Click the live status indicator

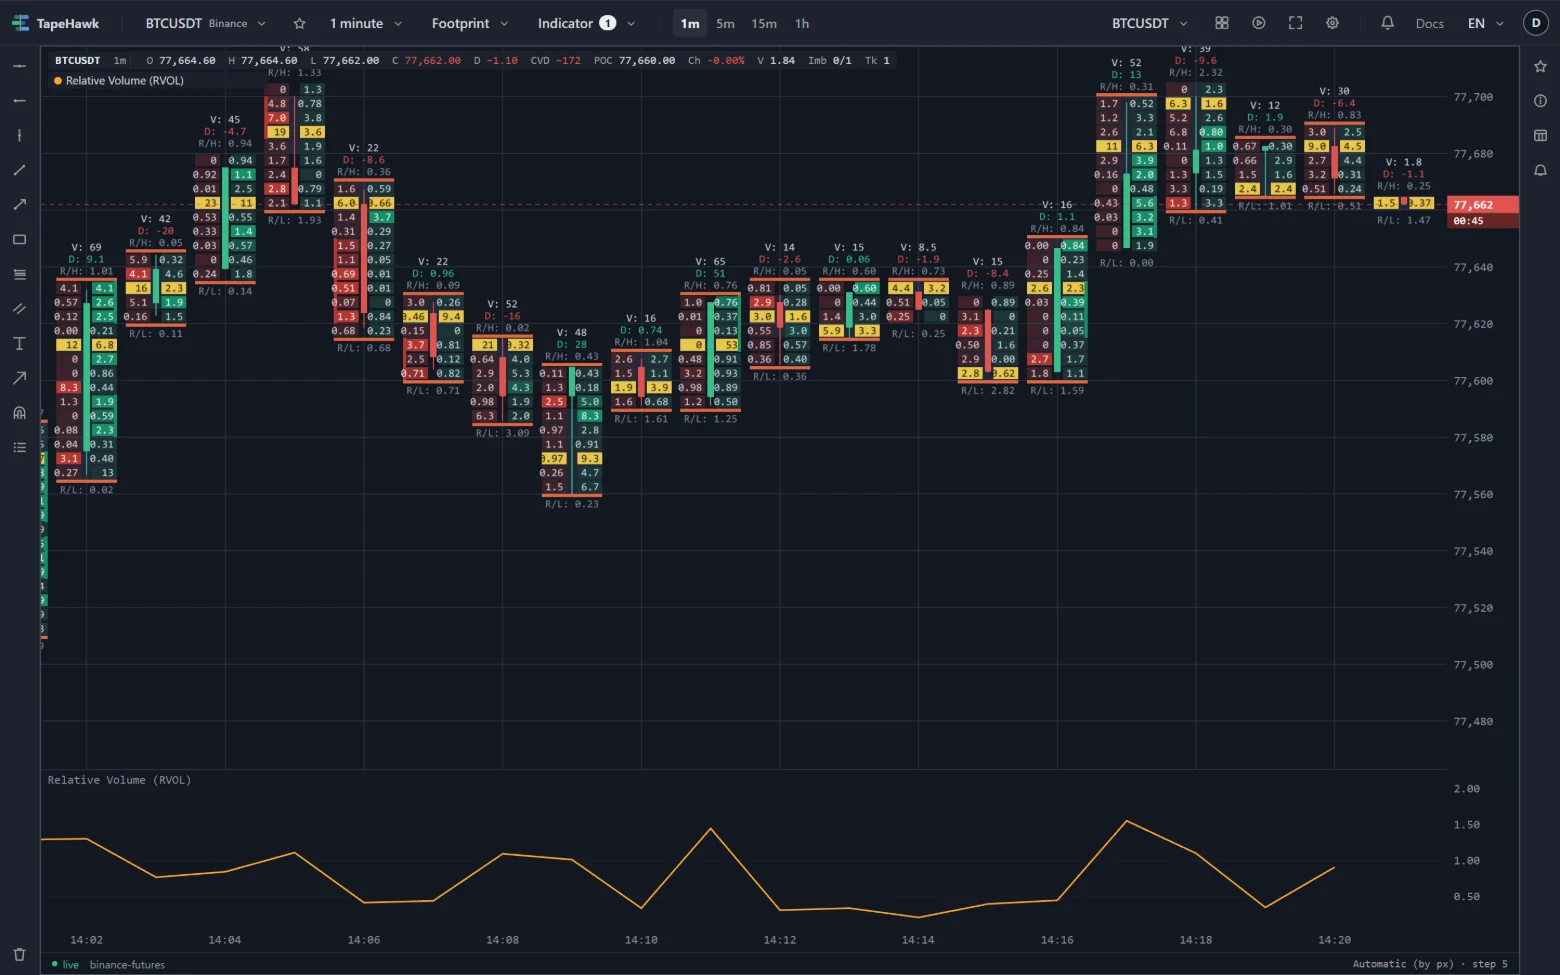[x=65, y=965]
